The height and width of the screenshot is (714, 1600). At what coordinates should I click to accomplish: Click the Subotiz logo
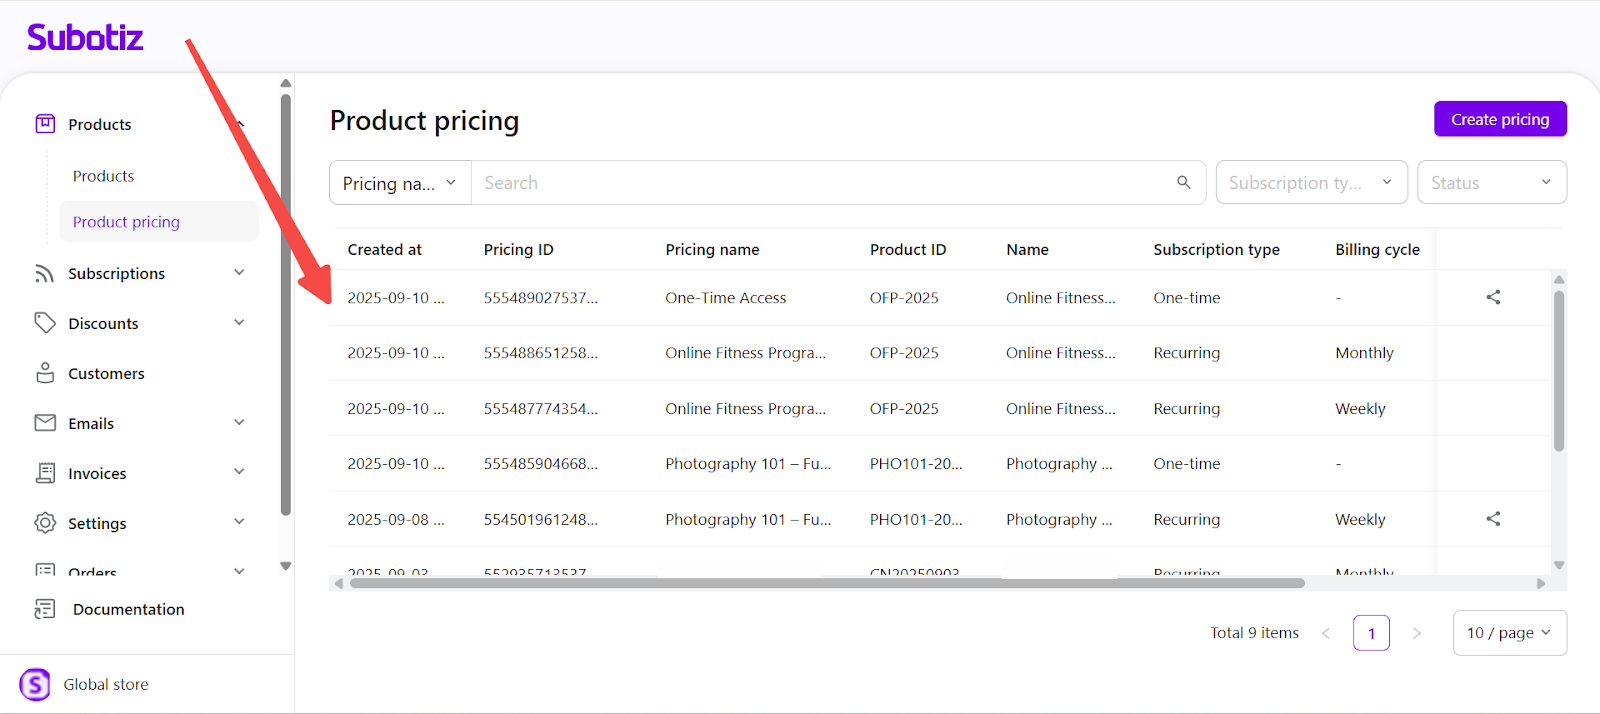coord(85,38)
